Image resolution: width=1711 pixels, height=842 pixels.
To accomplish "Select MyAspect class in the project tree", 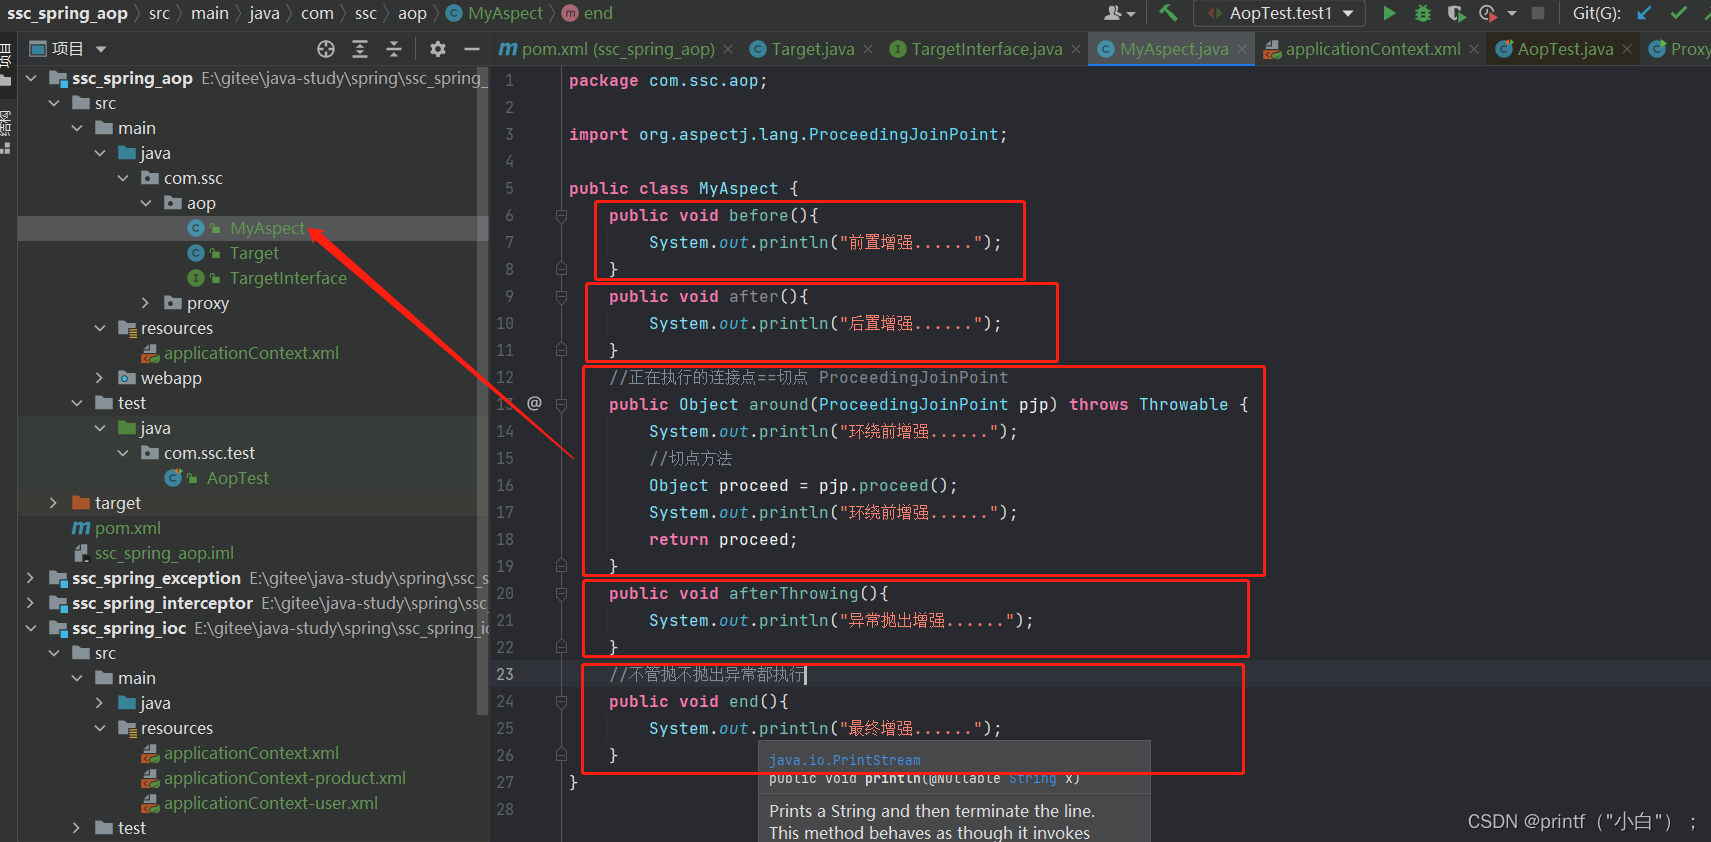I will coord(267,228).
